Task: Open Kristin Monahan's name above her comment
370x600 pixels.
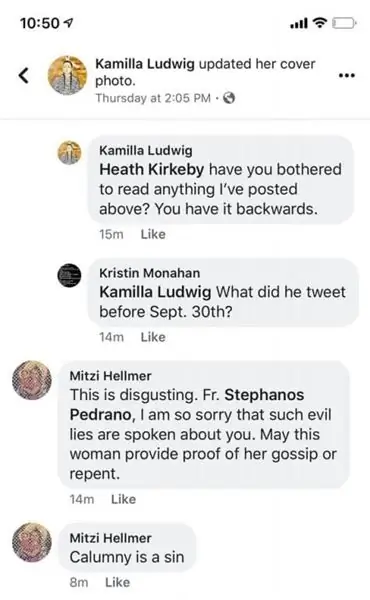Action: coord(150,273)
